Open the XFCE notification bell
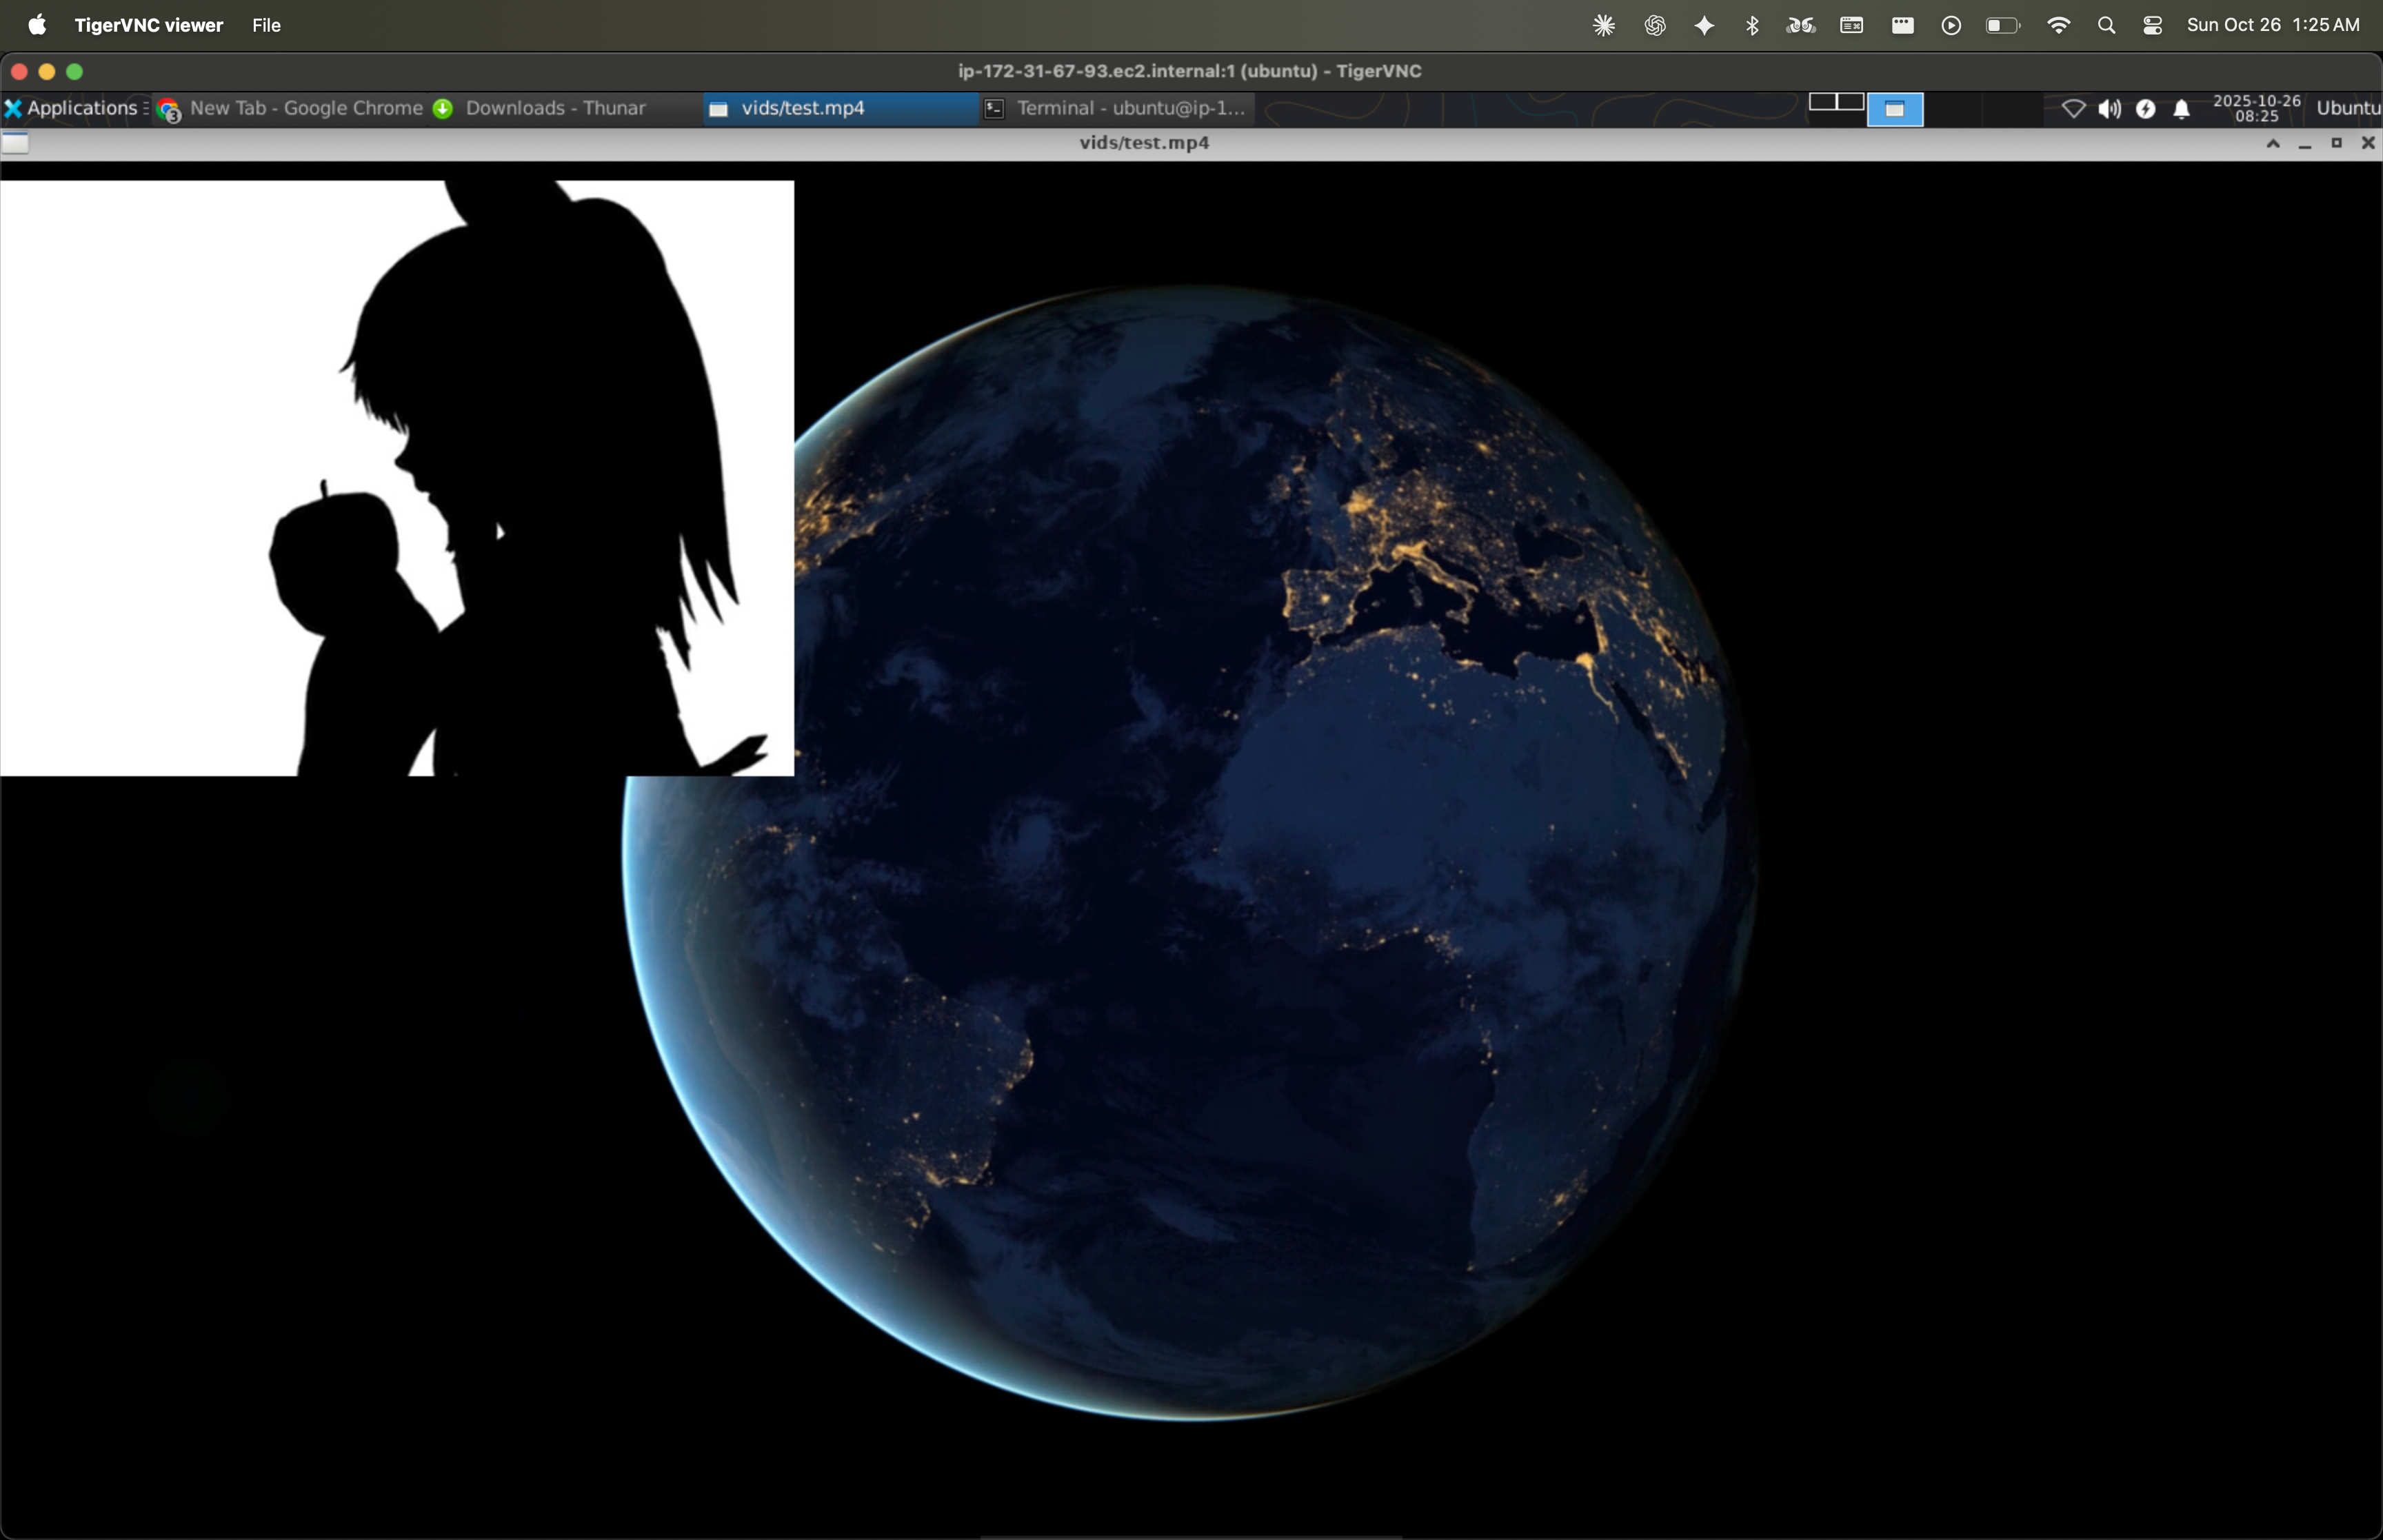Viewport: 2383px width, 1540px height. [x=2182, y=109]
